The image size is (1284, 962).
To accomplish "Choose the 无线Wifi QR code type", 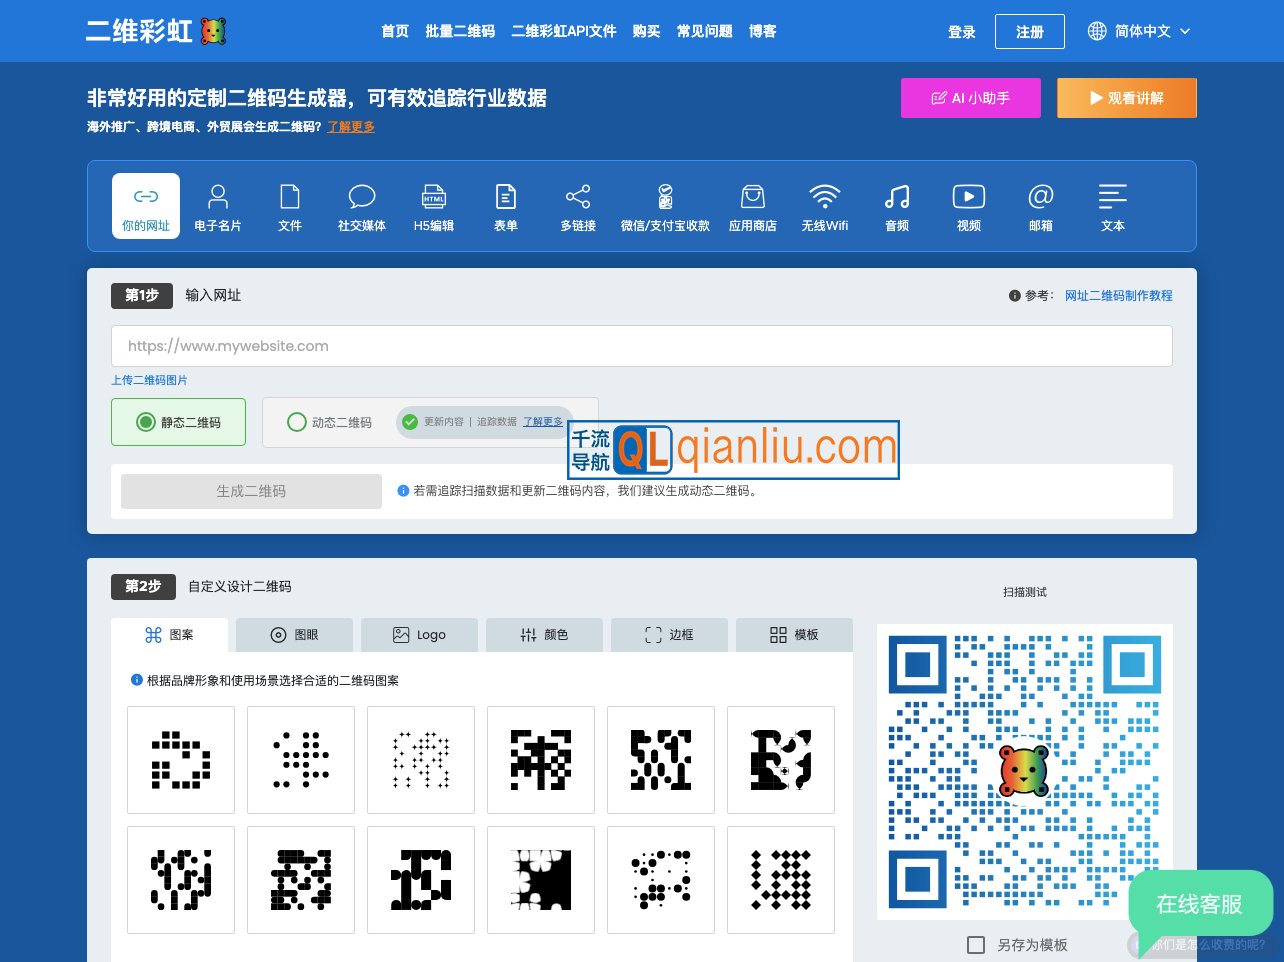I will pyautogui.click(x=825, y=206).
